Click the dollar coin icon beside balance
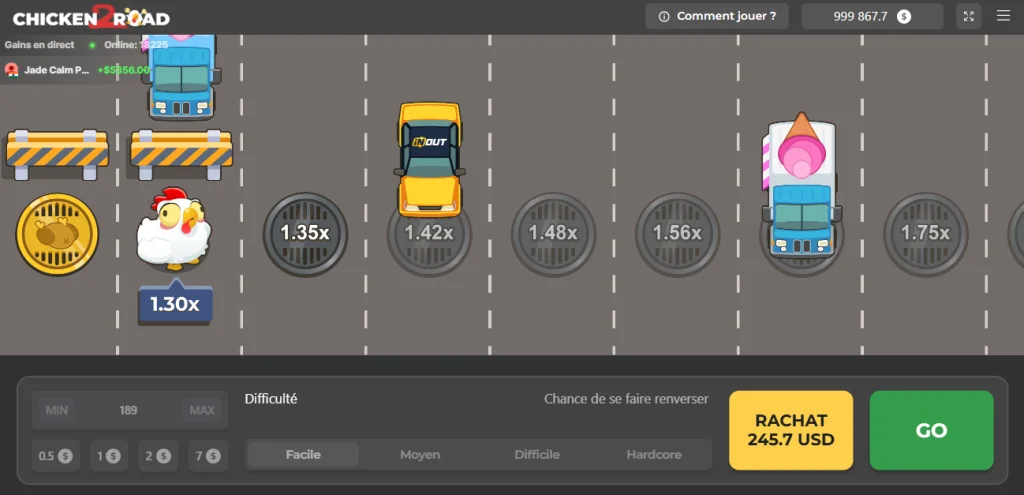 (903, 16)
